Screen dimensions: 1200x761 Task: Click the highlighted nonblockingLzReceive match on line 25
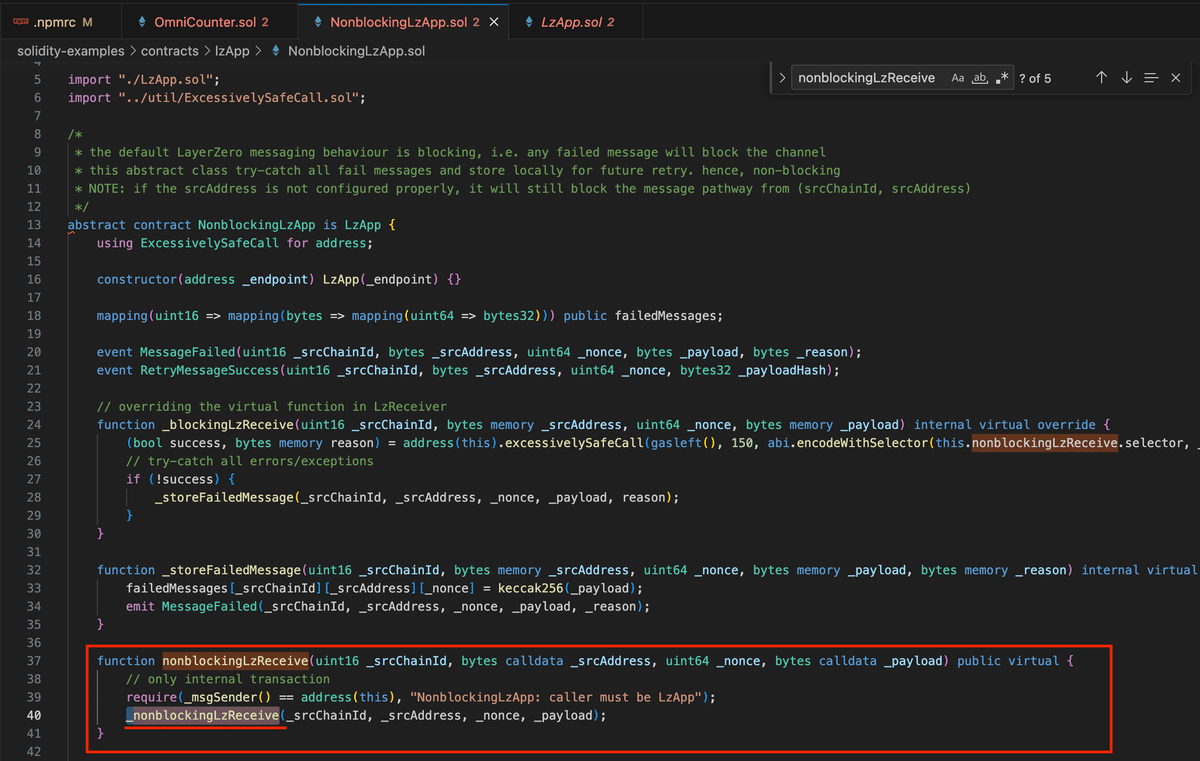pos(1044,443)
